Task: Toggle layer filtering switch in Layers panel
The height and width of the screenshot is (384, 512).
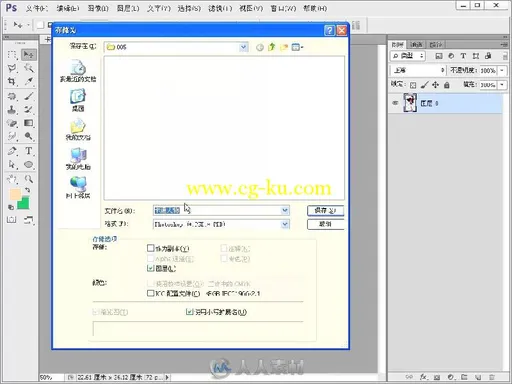Action: pyautogui.click(x=505, y=56)
